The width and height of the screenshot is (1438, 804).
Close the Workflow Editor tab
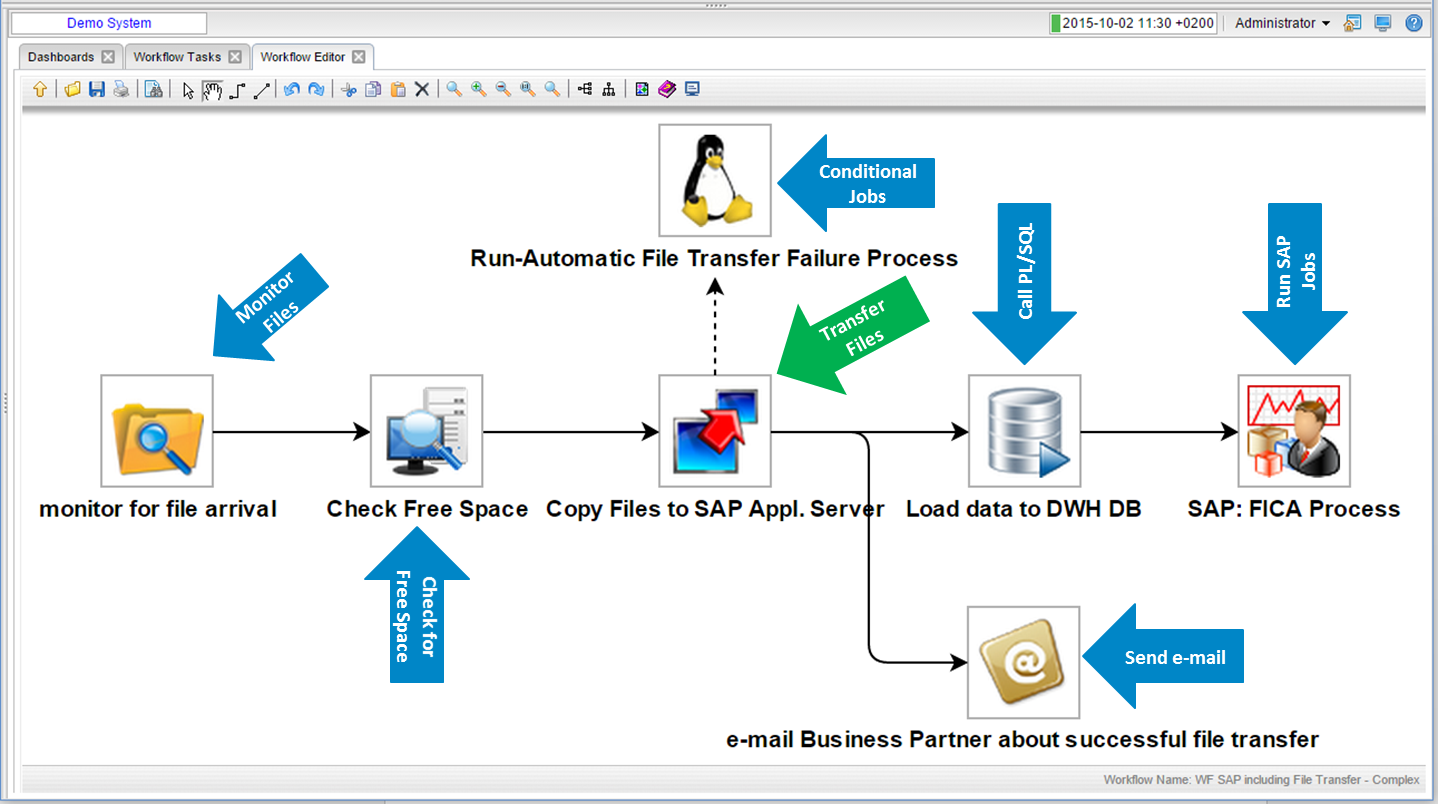point(359,57)
